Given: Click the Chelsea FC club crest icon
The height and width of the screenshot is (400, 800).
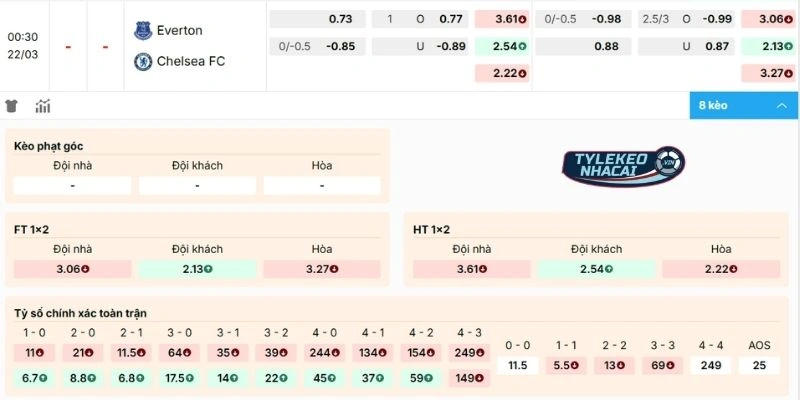Looking at the screenshot, I should [x=142, y=61].
